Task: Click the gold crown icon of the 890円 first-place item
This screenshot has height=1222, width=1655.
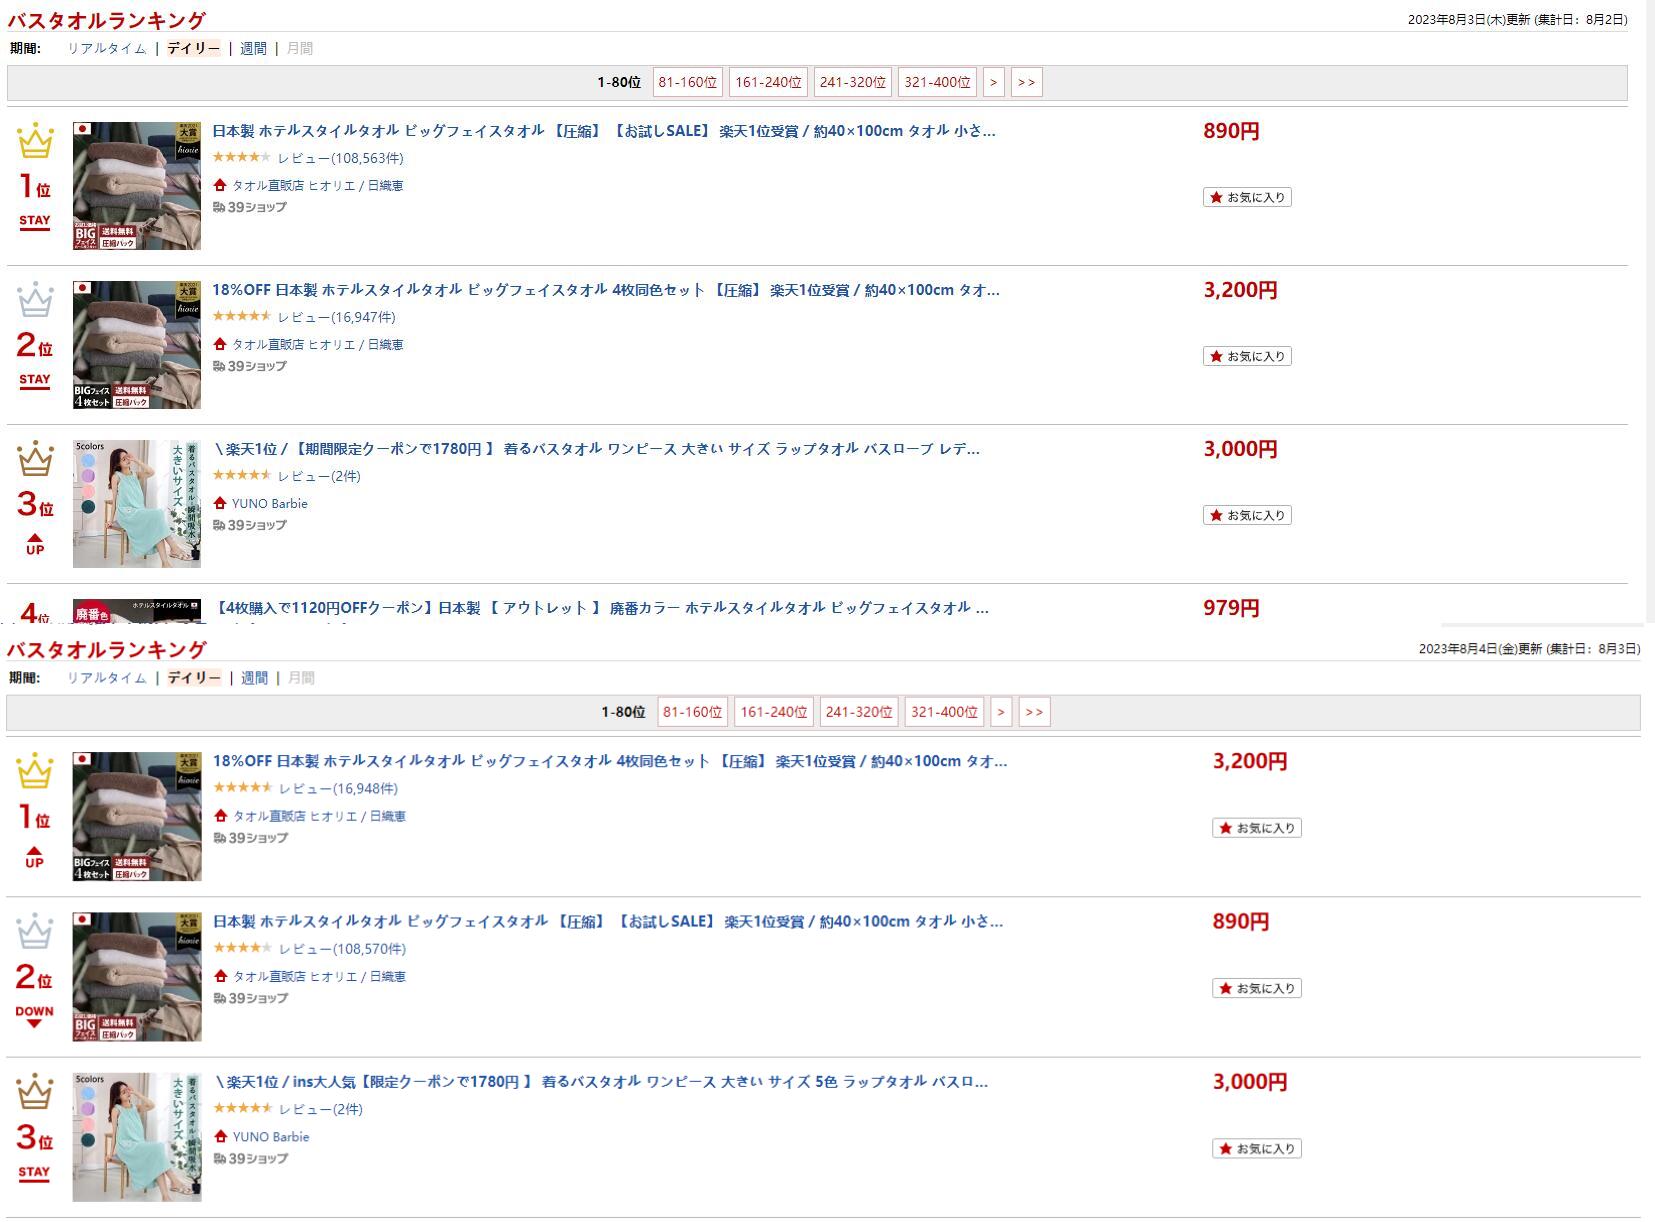Action: (35, 141)
